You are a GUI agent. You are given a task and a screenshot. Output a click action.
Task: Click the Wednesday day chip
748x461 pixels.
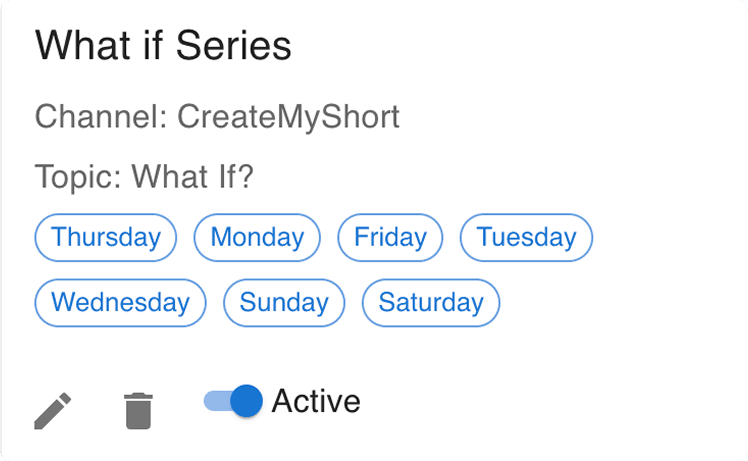pos(120,303)
